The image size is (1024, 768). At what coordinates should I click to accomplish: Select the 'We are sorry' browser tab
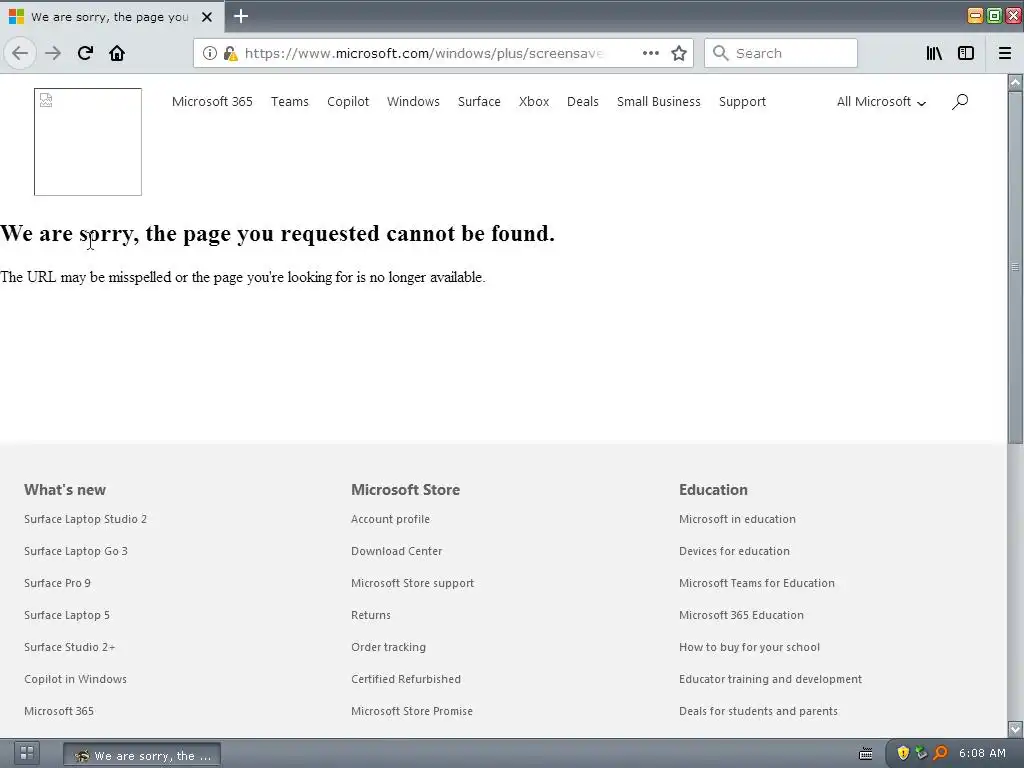112,17
